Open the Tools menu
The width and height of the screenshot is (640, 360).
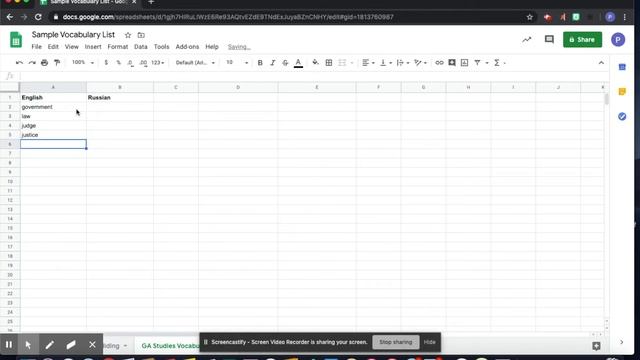161,47
